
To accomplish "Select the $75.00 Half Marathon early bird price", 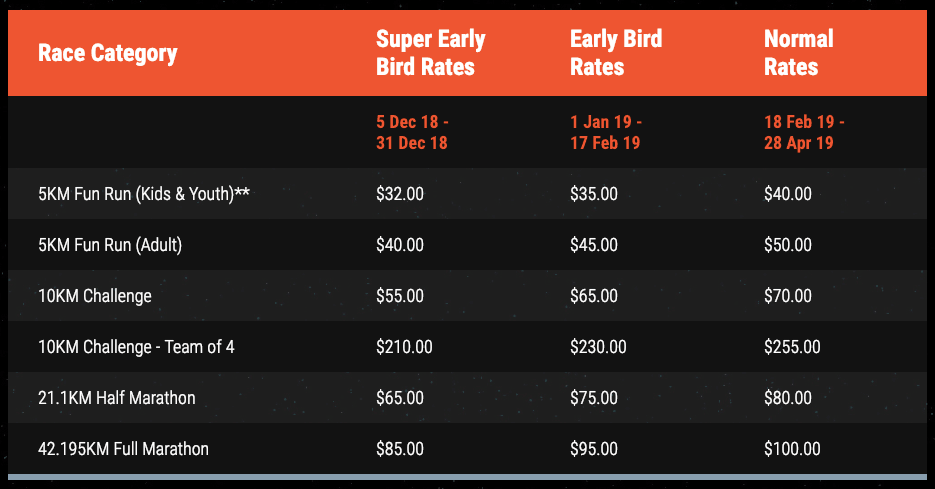I will [593, 398].
